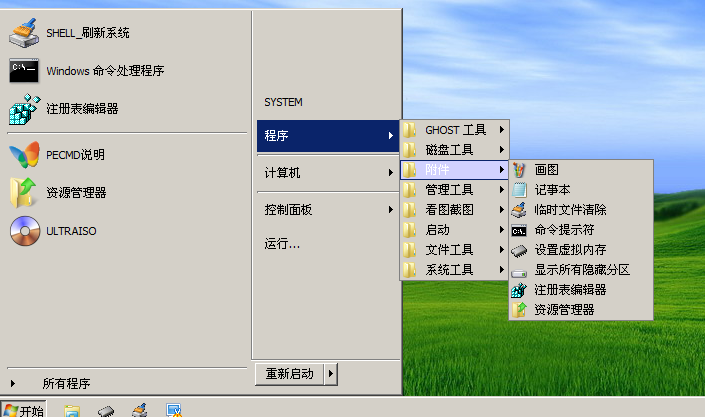Click the 注册表编辑器 icon in 附件 submenu
705x417 pixels.
(519, 290)
